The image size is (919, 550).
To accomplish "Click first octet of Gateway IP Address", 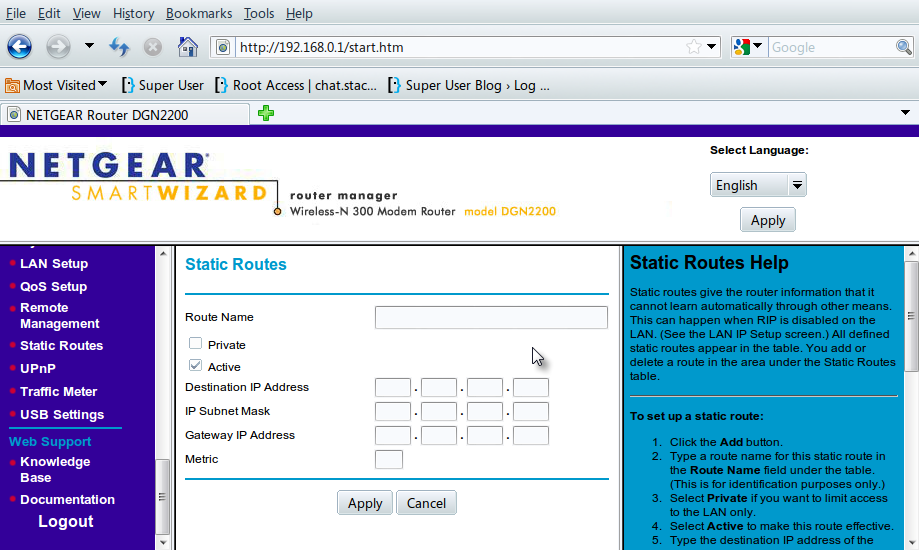I will click(393, 436).
